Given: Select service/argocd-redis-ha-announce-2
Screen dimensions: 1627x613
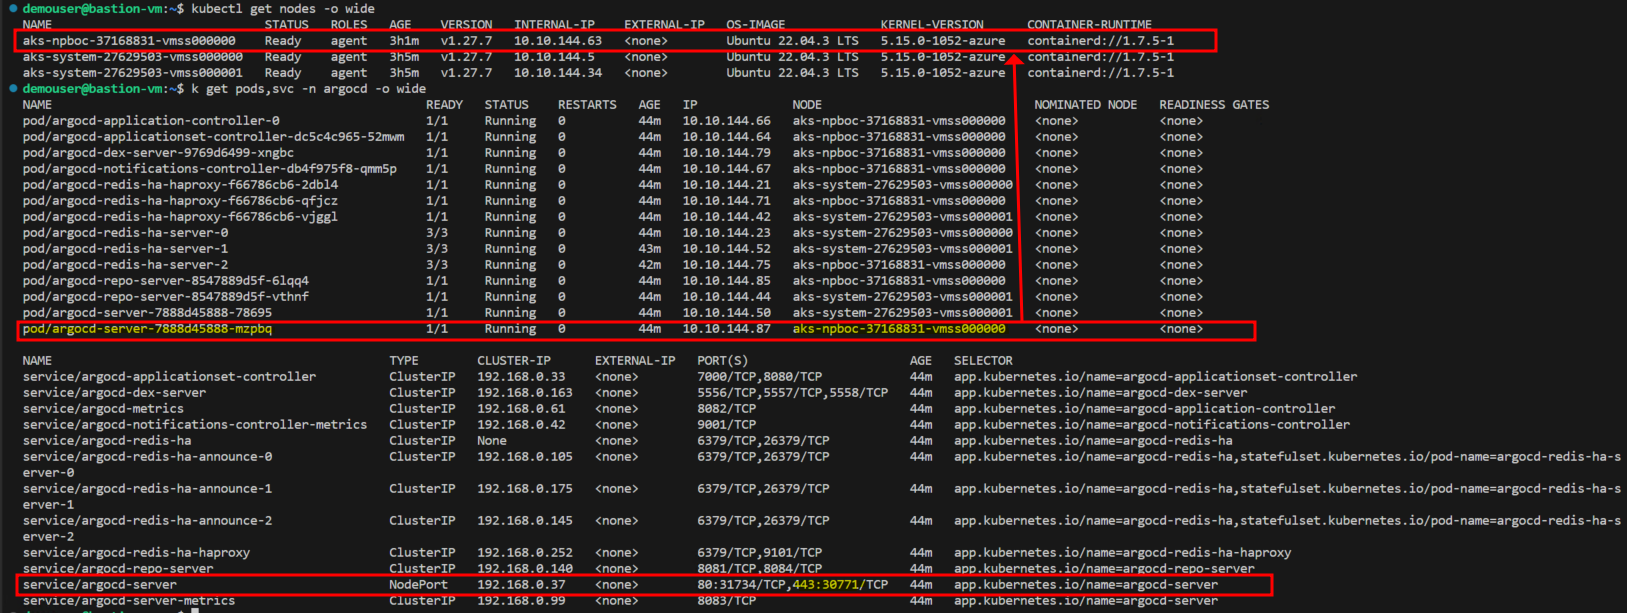Looking at the screenshot, I should coord(147,521).
